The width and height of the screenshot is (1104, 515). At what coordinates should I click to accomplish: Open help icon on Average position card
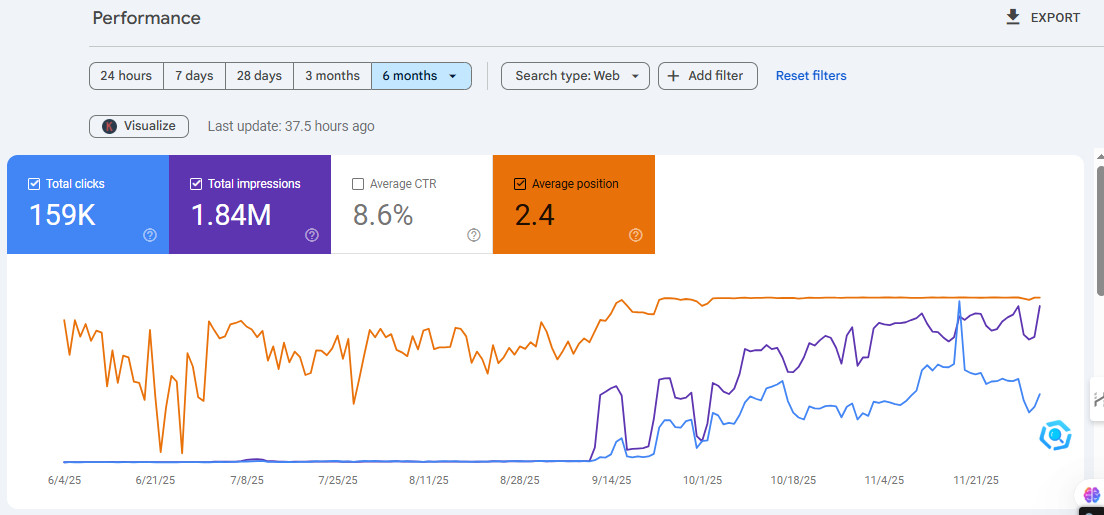pos(636,235)
